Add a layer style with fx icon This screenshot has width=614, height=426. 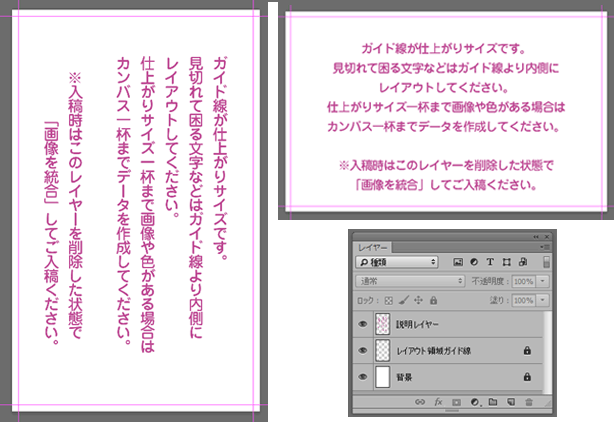438,401
